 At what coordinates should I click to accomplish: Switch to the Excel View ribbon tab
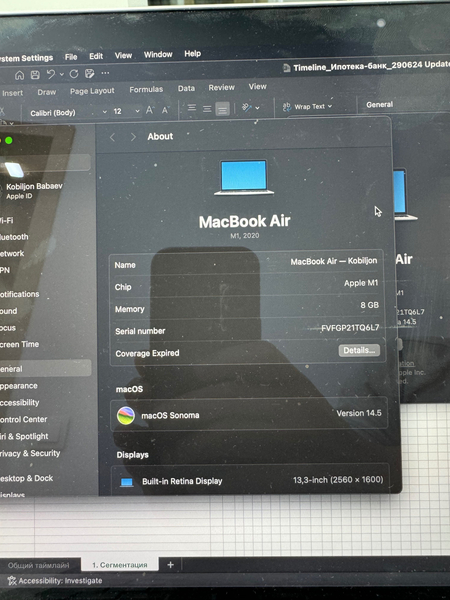click(258, 86)
